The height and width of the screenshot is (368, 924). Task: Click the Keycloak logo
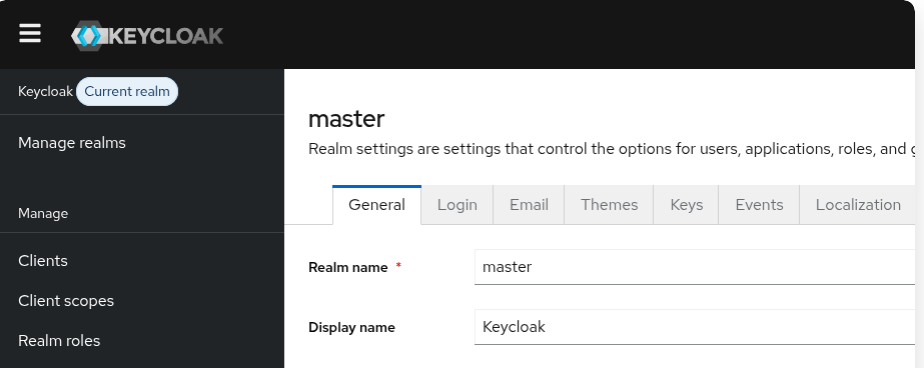point(147,36)
